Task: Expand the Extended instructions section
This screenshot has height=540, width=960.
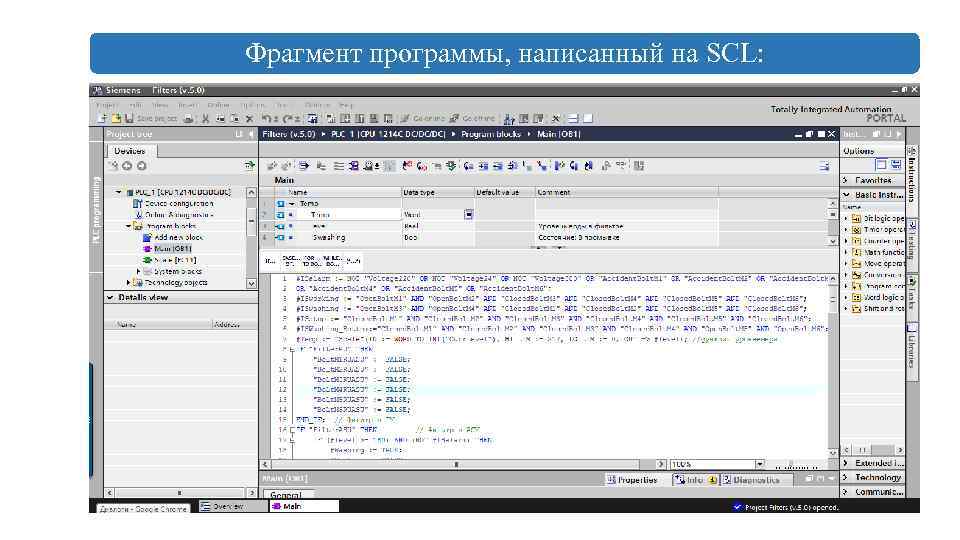Action: (846, 463)
